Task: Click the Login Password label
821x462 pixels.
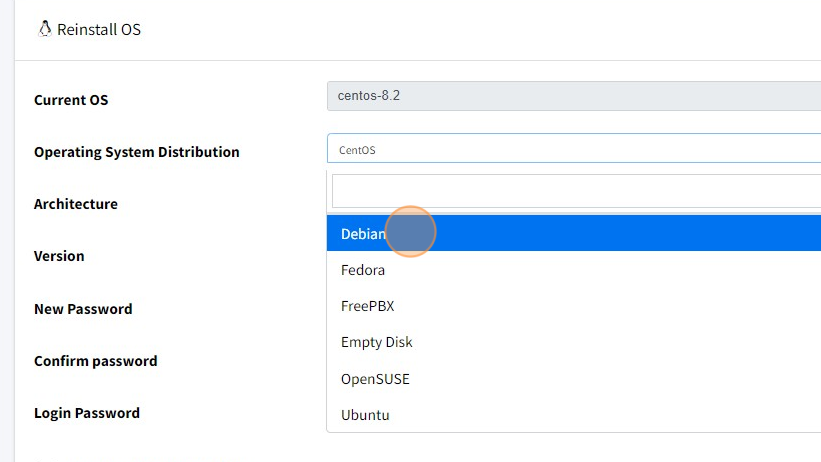Action: coord(87,413)
